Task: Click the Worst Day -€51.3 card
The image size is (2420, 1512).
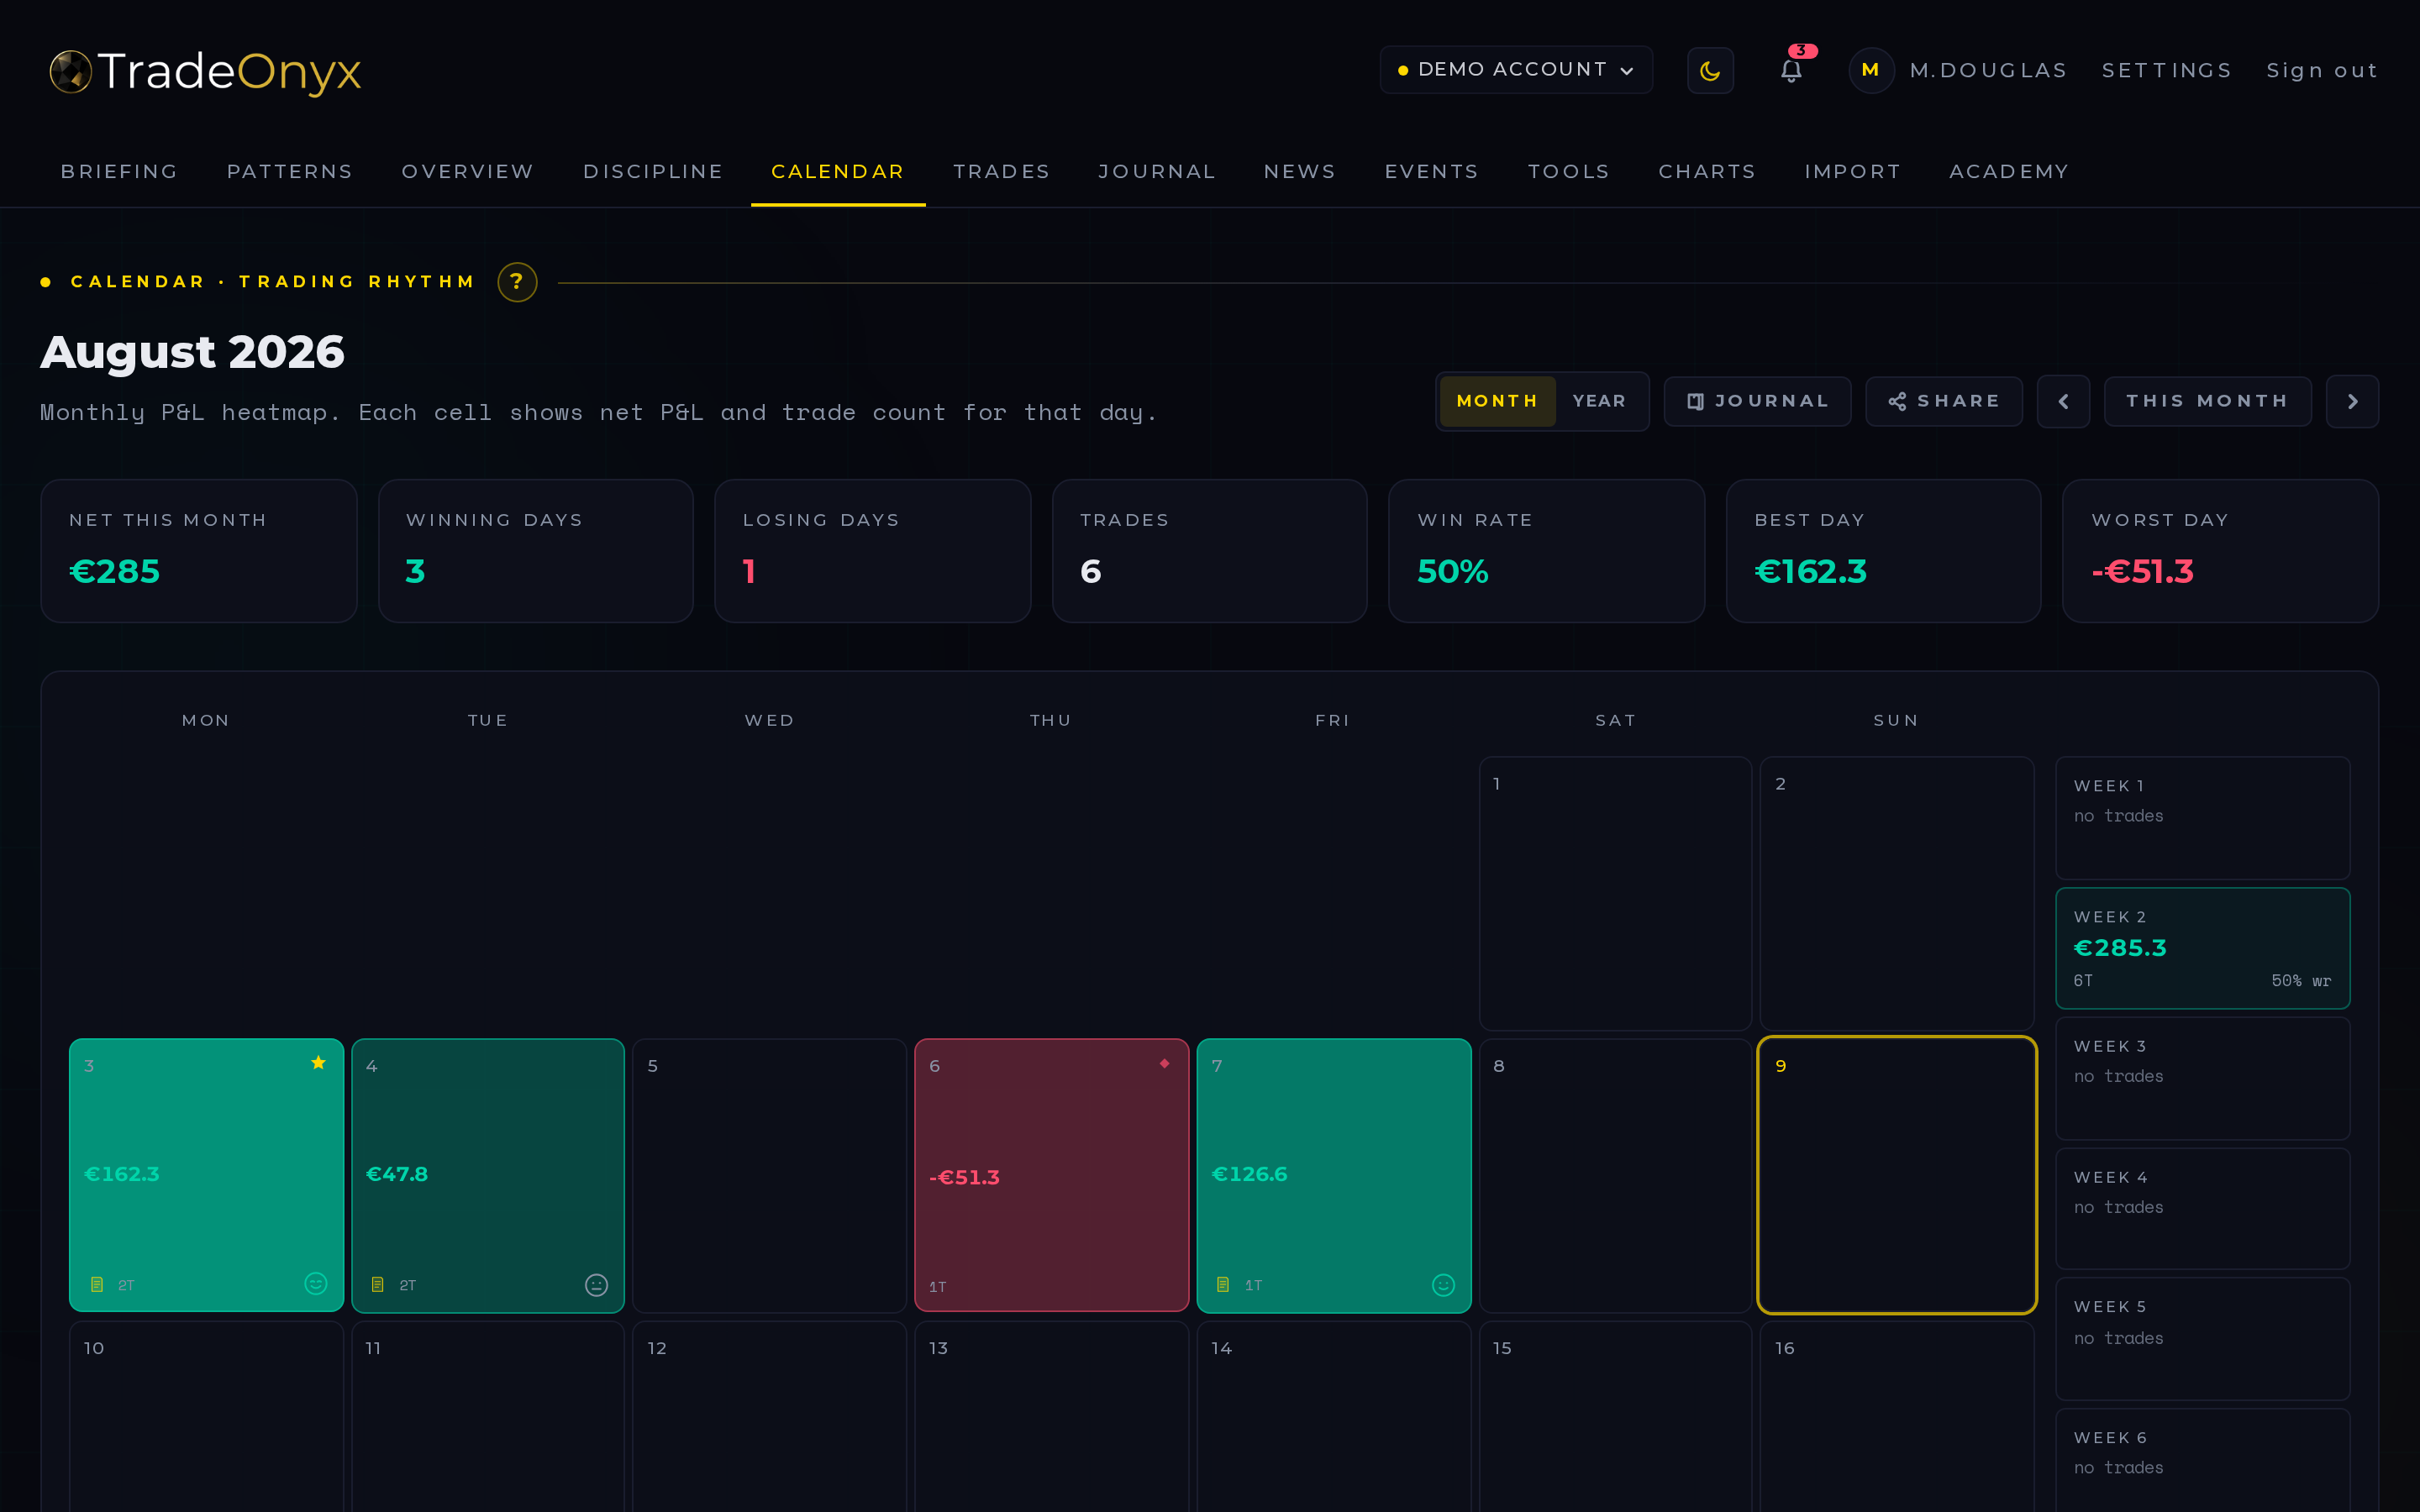Action: coord(2220,551)
